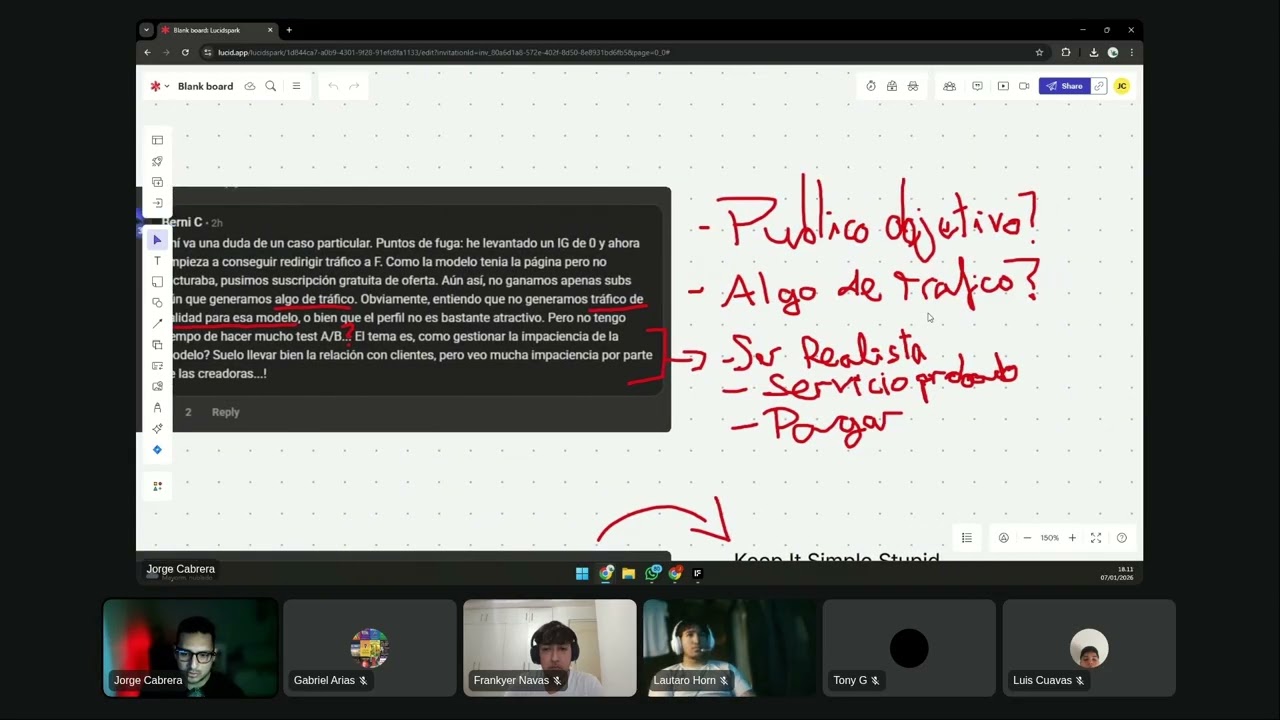Screen dimensions: 1280x720
Task: Click the Share button
Action: [x=1064, y=86]
